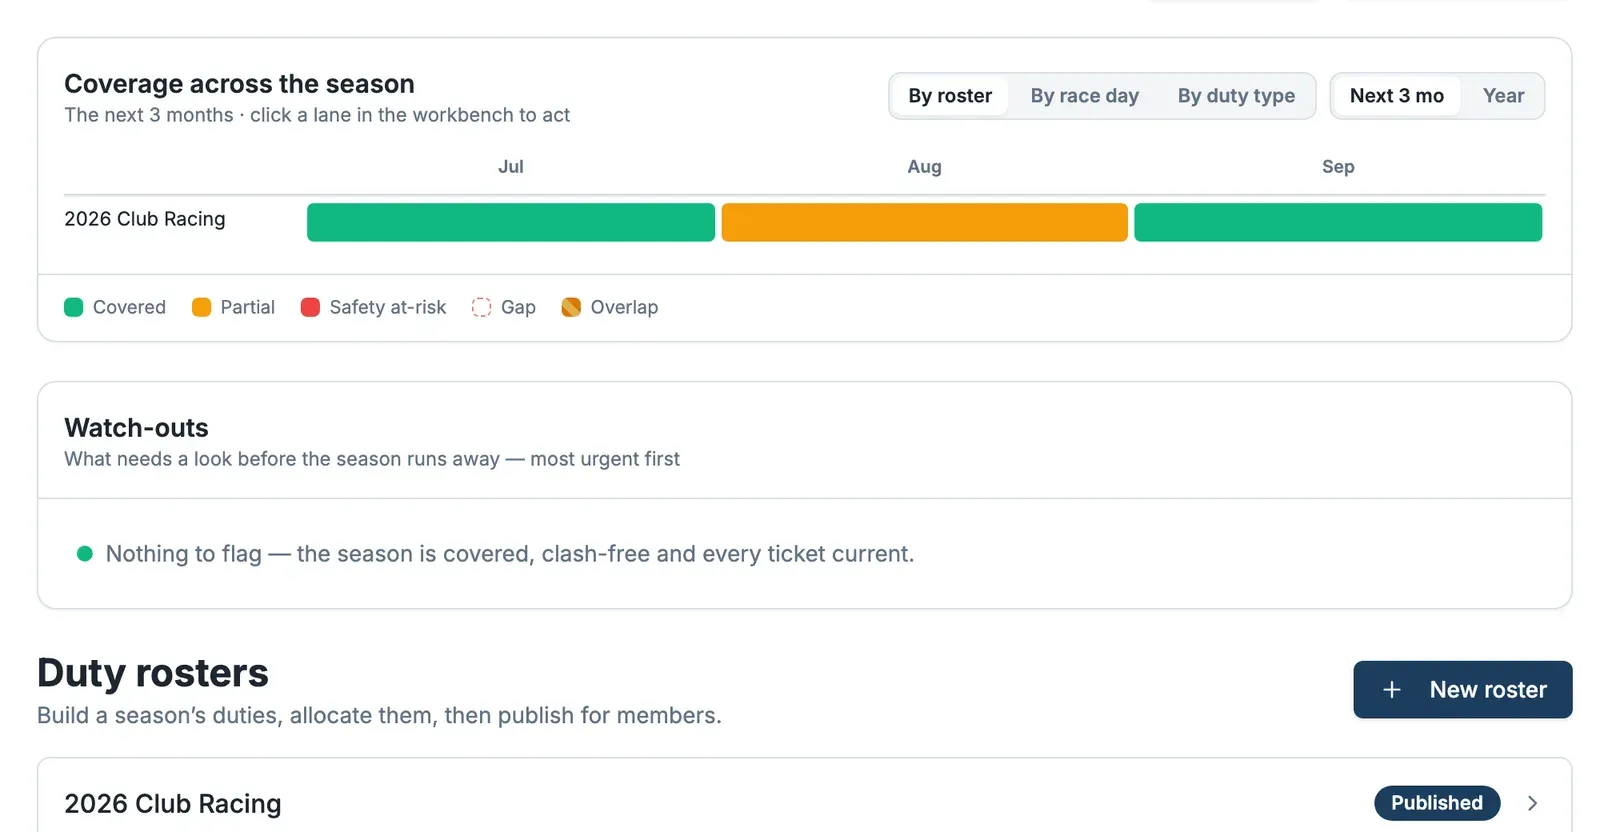
Task: Click the green Covered legend swatch
Action: (x=73, y=307)
